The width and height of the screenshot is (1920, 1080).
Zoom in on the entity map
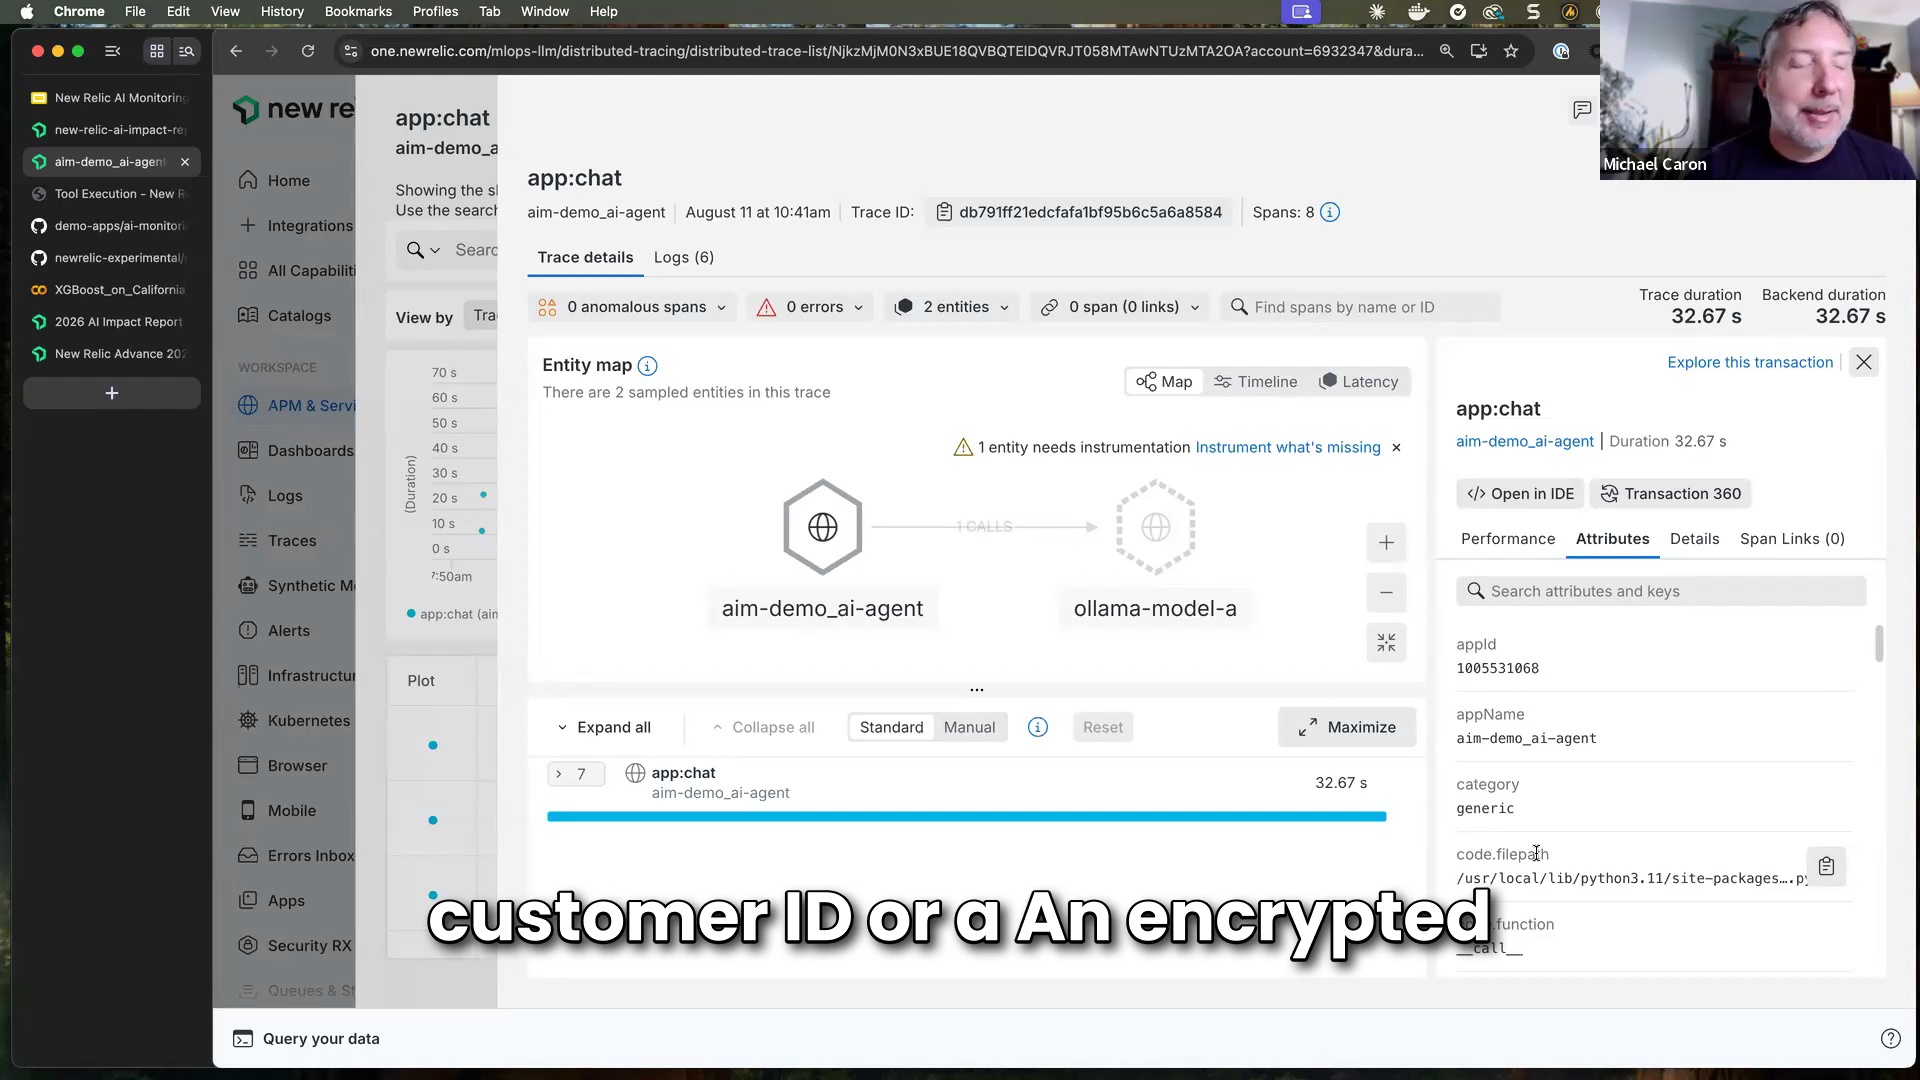[x=1386, y=543]
